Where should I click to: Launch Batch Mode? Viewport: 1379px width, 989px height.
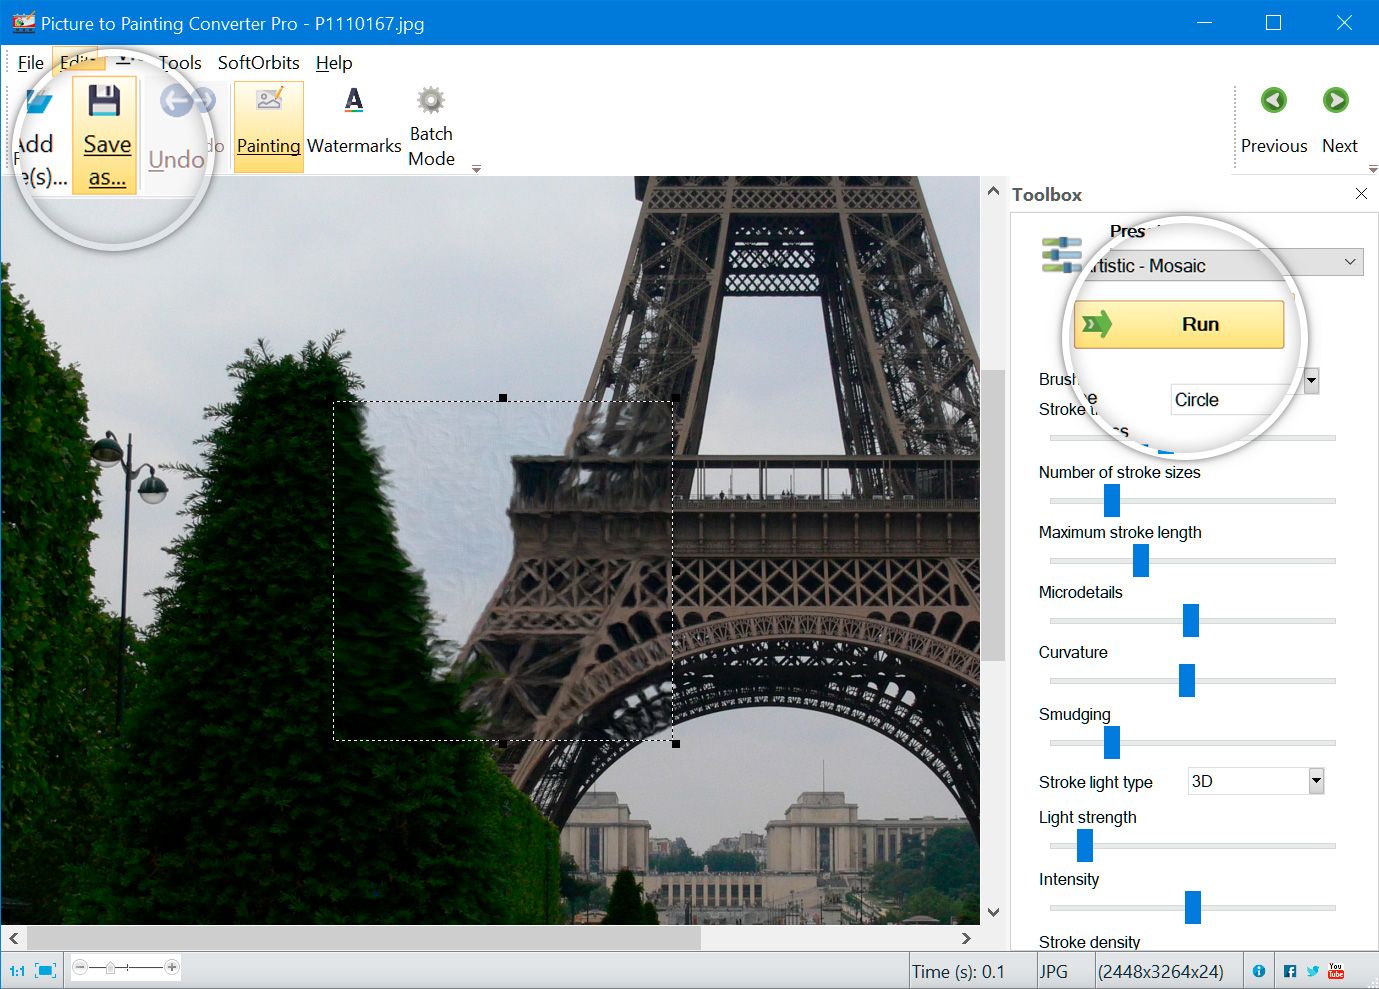pos(430,100)
